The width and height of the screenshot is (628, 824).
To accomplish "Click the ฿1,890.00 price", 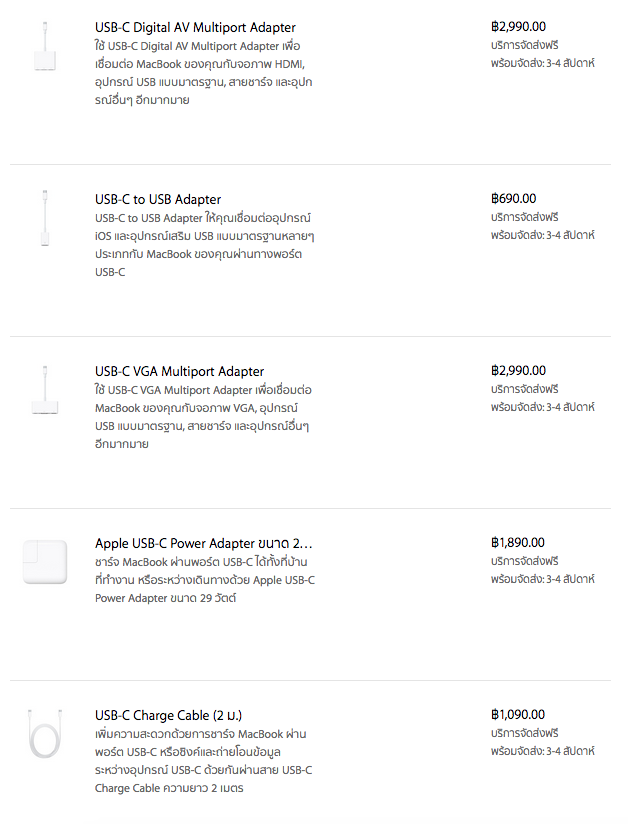I will pos(518,543).
